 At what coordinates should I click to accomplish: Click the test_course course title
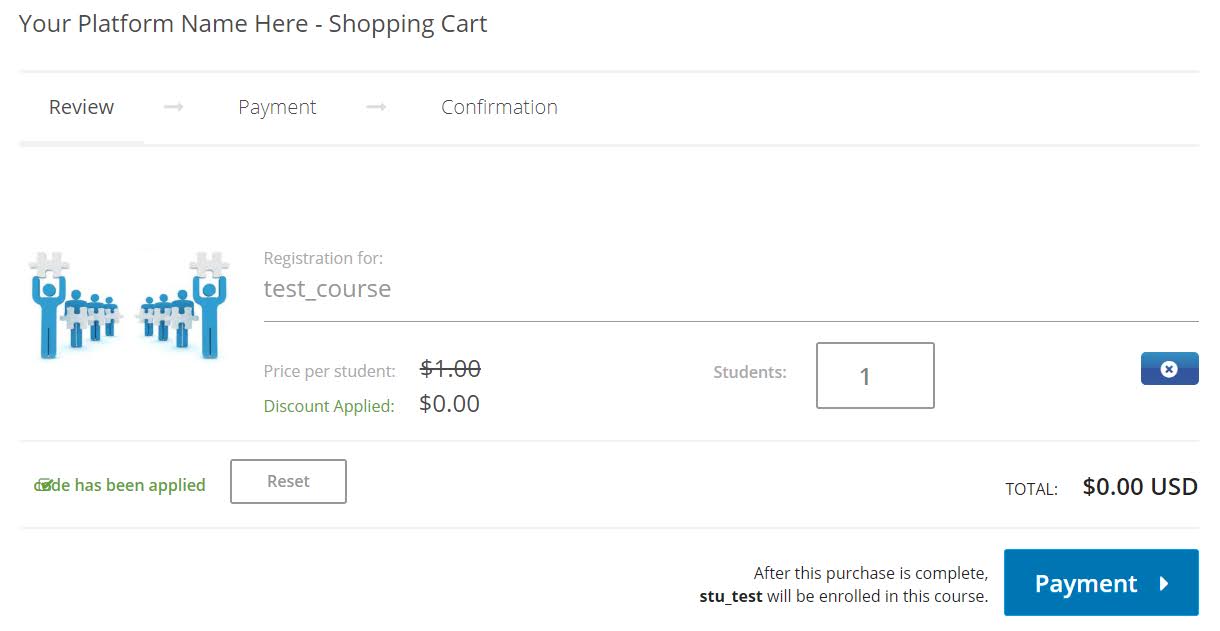pos(327,289)
